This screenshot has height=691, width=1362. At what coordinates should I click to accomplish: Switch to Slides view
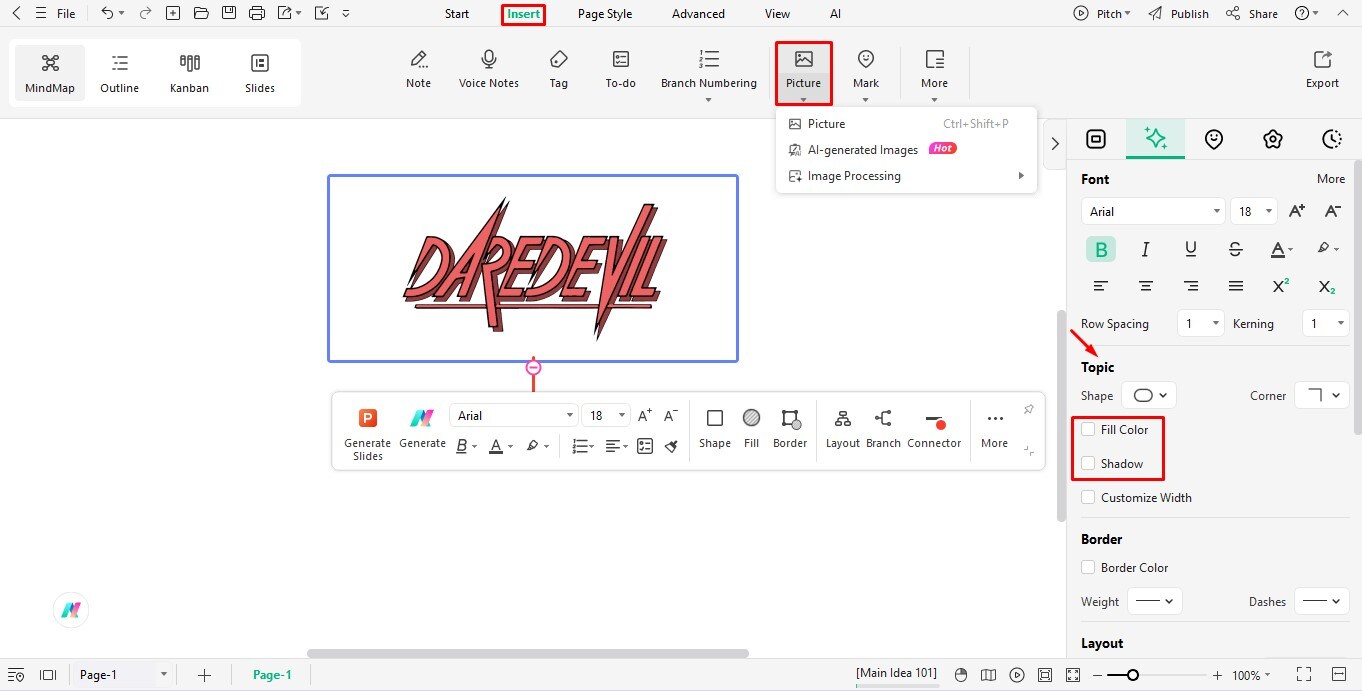click(x=260, y=73)
